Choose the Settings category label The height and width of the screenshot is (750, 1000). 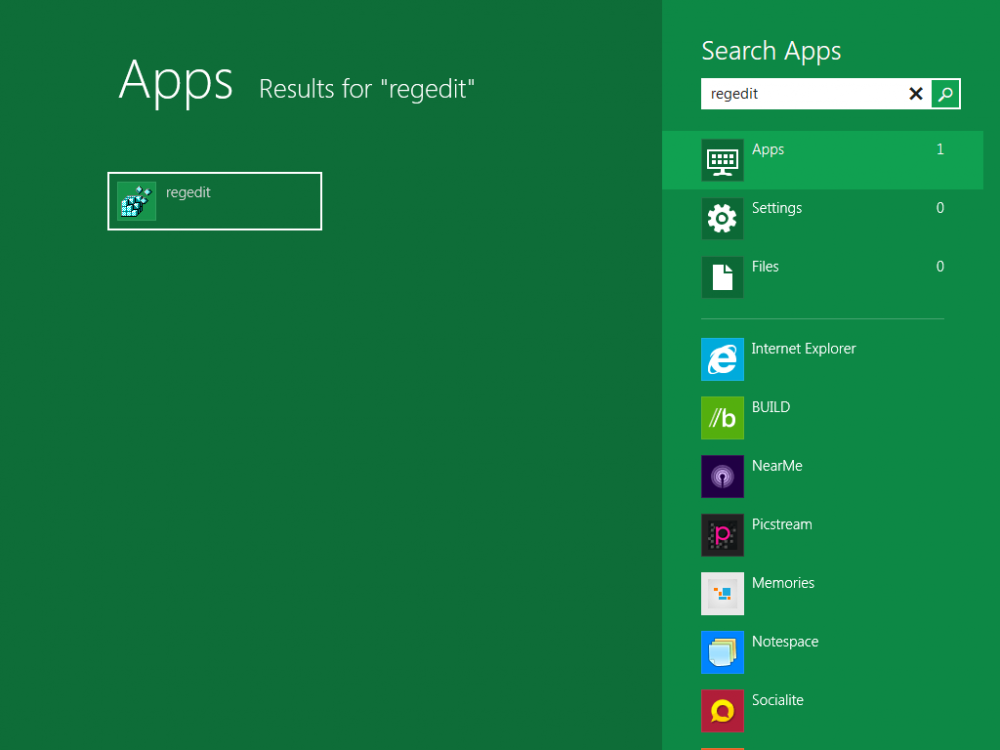tap(777, 209)
